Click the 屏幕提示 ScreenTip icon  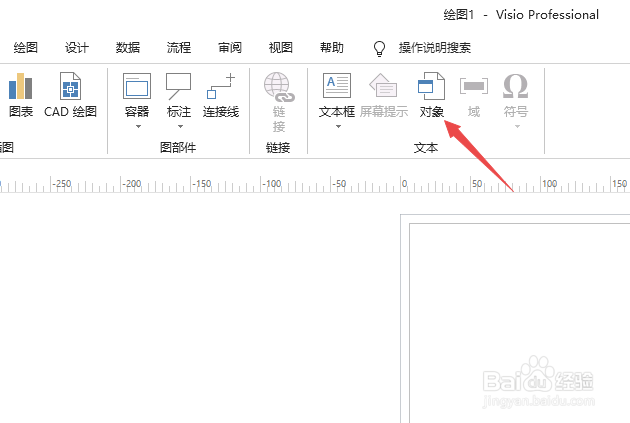tap(383, 86)
